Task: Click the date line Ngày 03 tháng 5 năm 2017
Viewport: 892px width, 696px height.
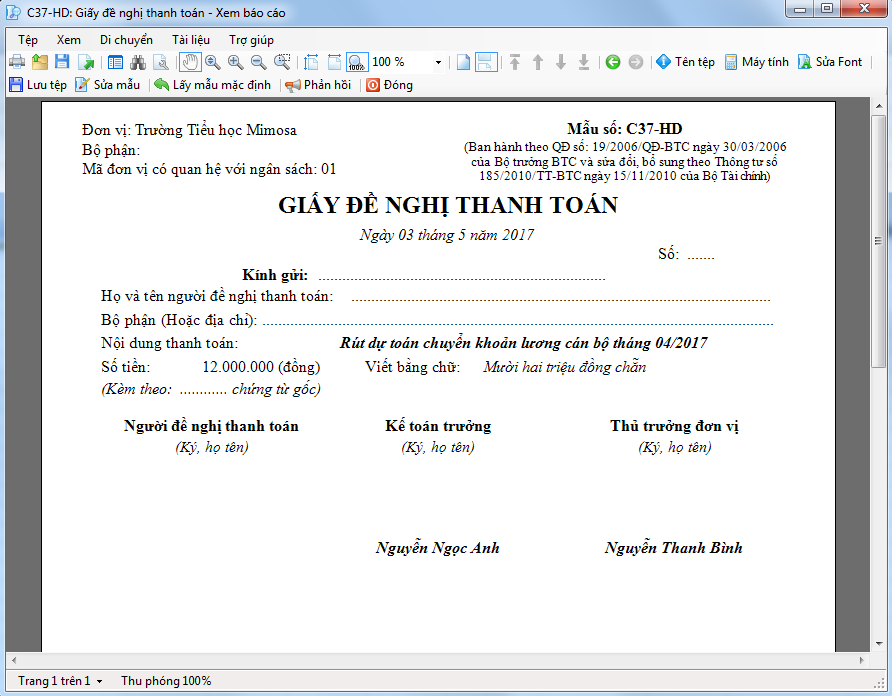Action: (x=447, y=235)
